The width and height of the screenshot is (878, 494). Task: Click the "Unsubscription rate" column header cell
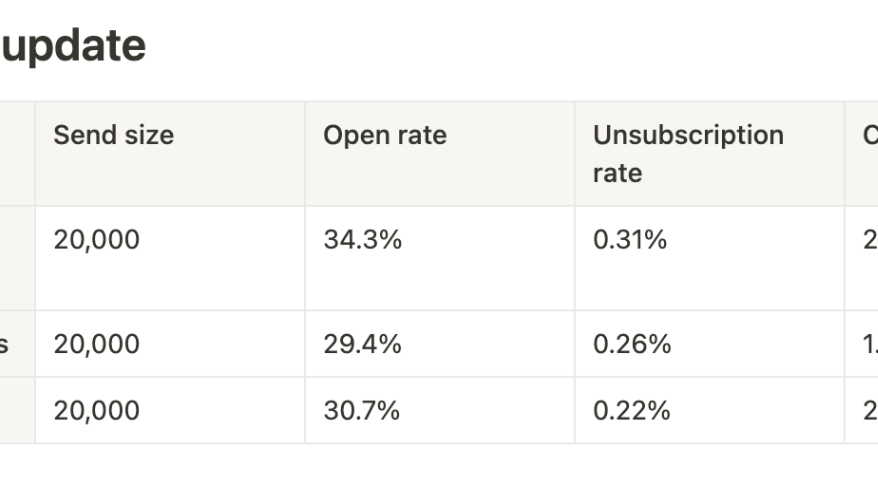pyautogui.click(x=709, y=154)
